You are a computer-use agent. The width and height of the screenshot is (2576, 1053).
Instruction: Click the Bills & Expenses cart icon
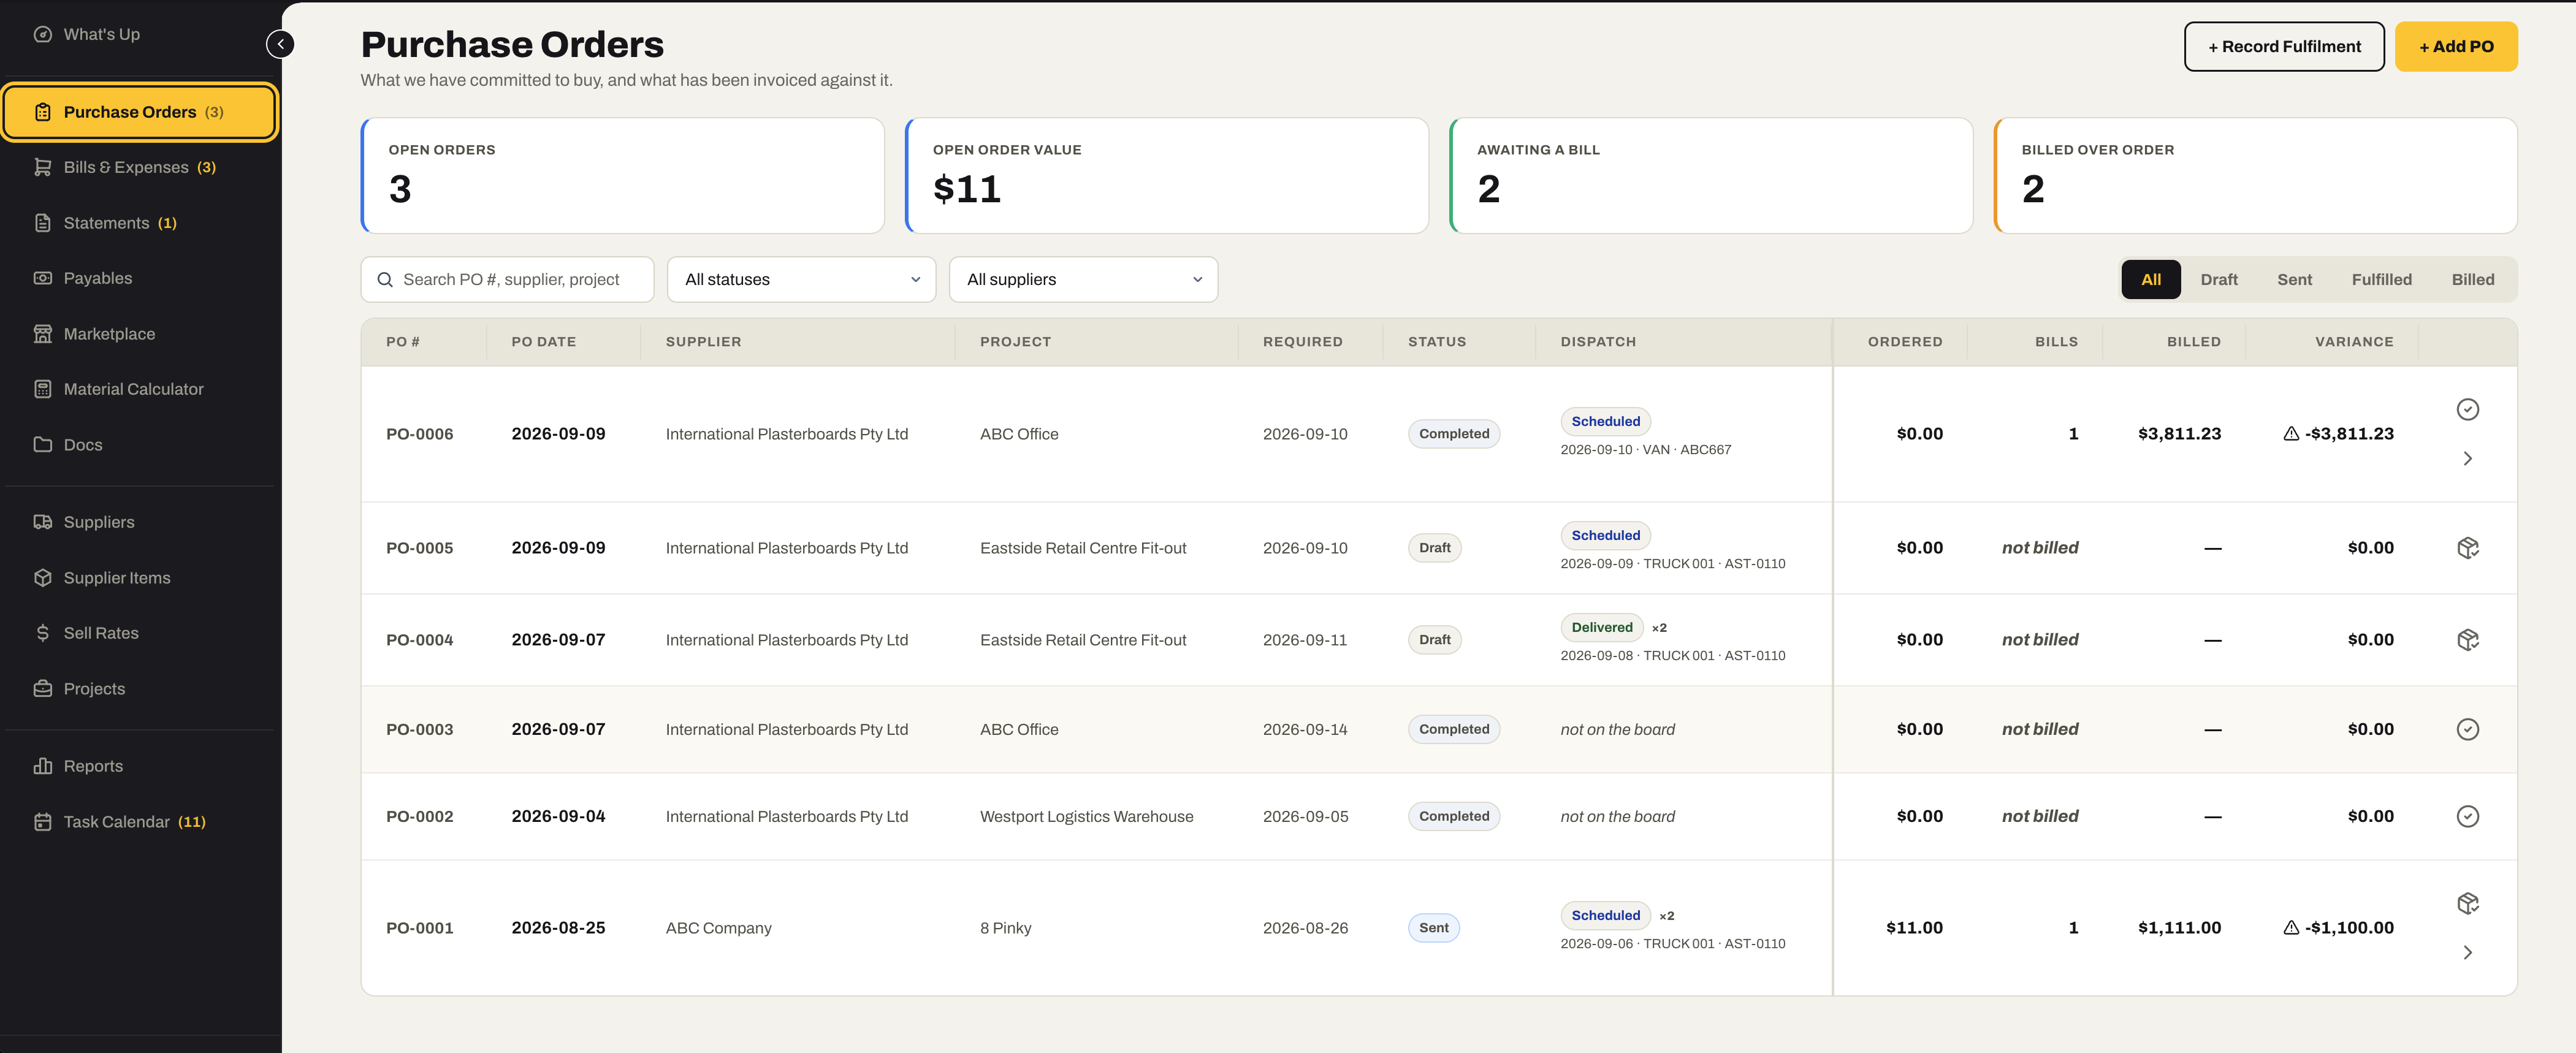[42, 167]
